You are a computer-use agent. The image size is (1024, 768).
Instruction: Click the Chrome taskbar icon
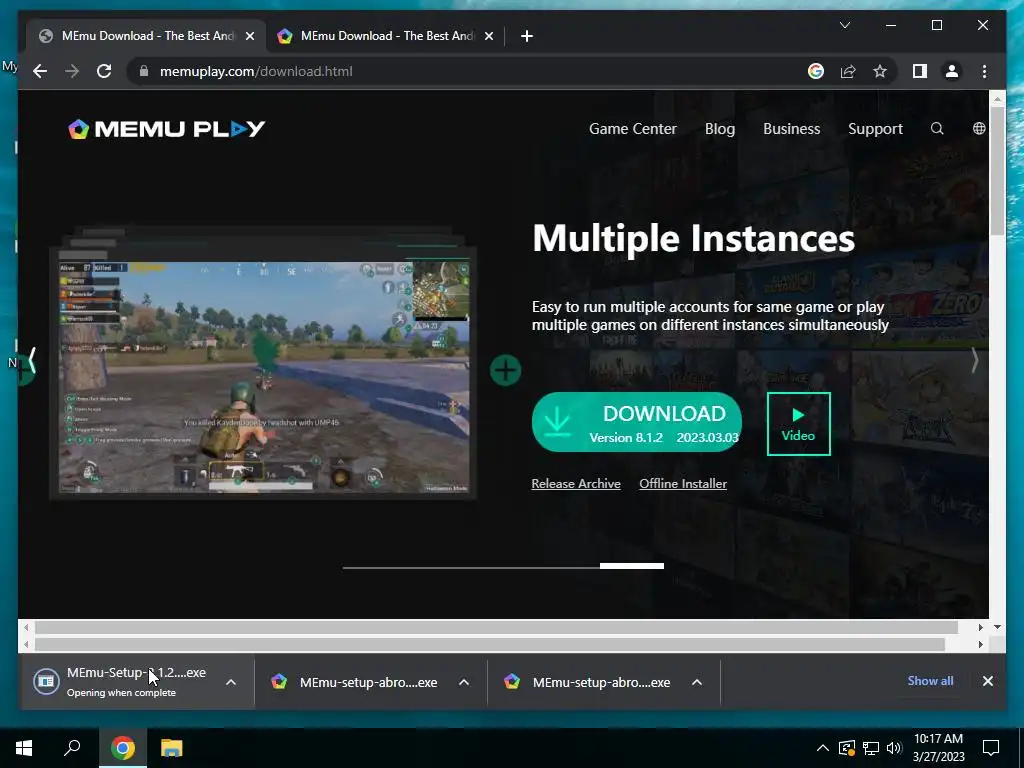pos(122,748)
